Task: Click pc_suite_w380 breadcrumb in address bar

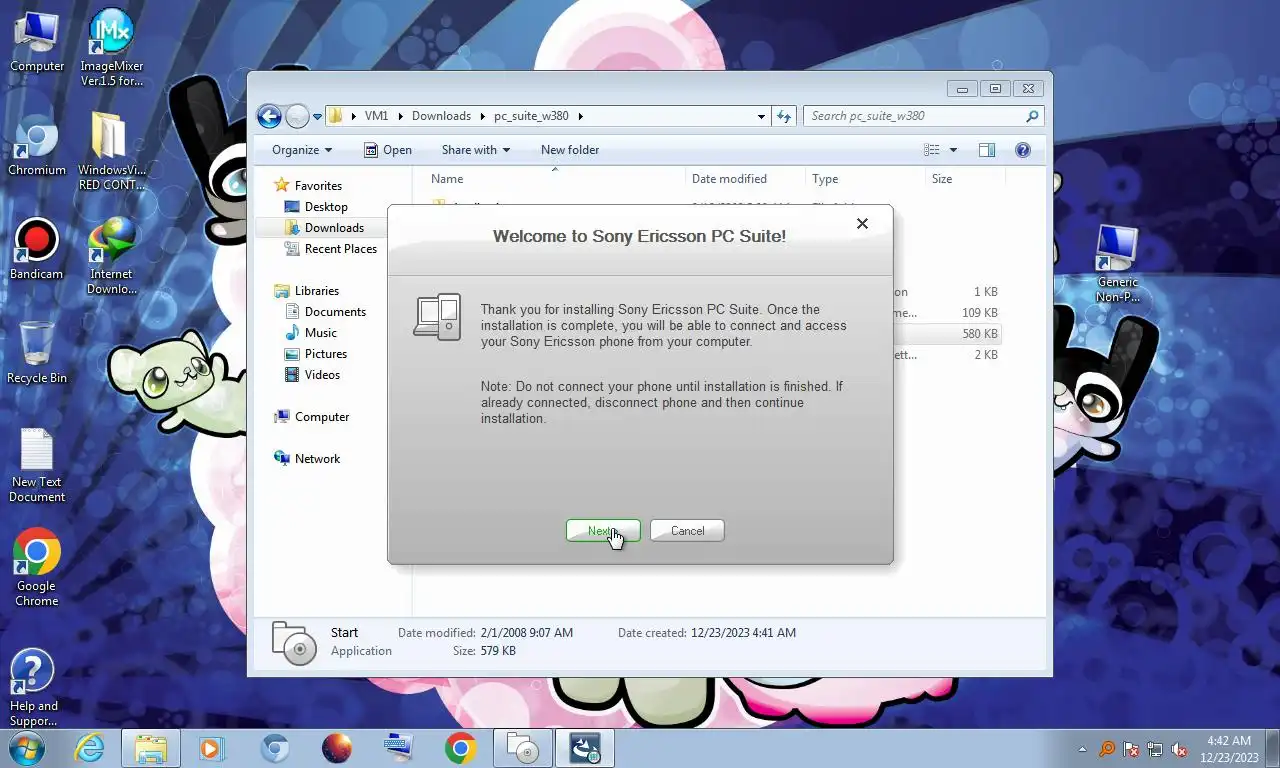Action: pyautogui.click(x=531, y=116)
